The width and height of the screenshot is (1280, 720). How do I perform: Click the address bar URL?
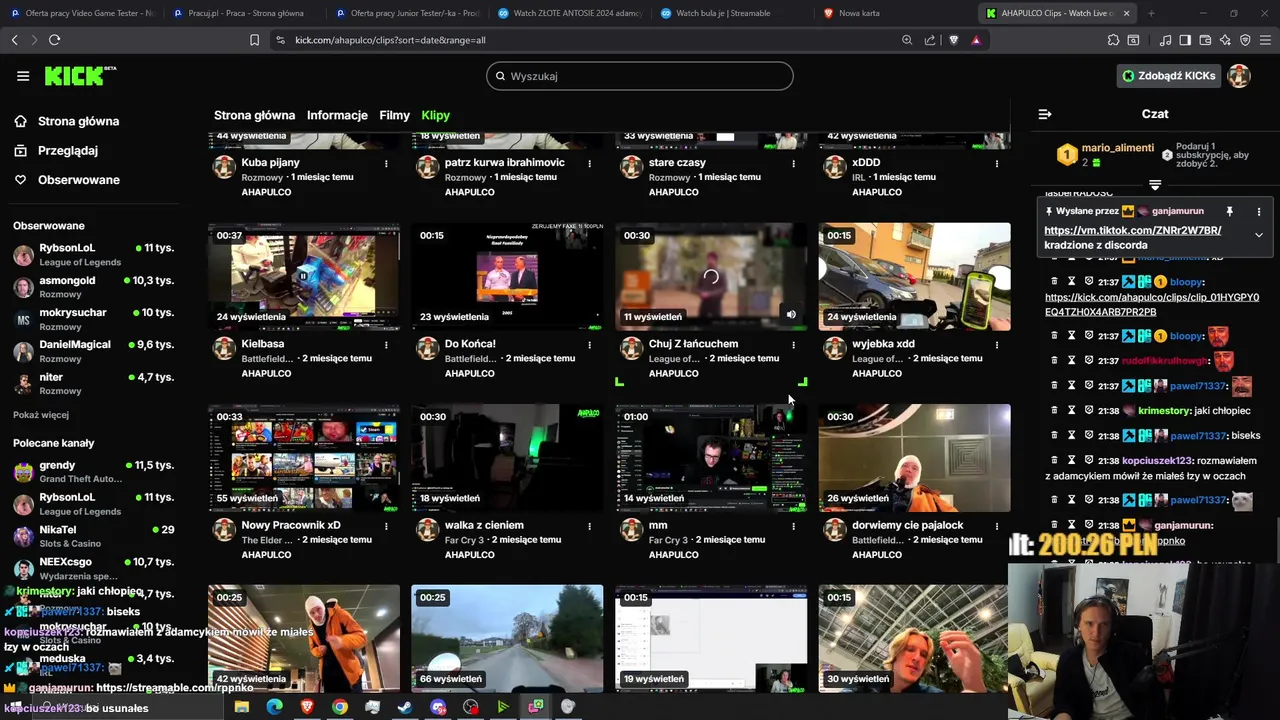(x=390, y=40)
